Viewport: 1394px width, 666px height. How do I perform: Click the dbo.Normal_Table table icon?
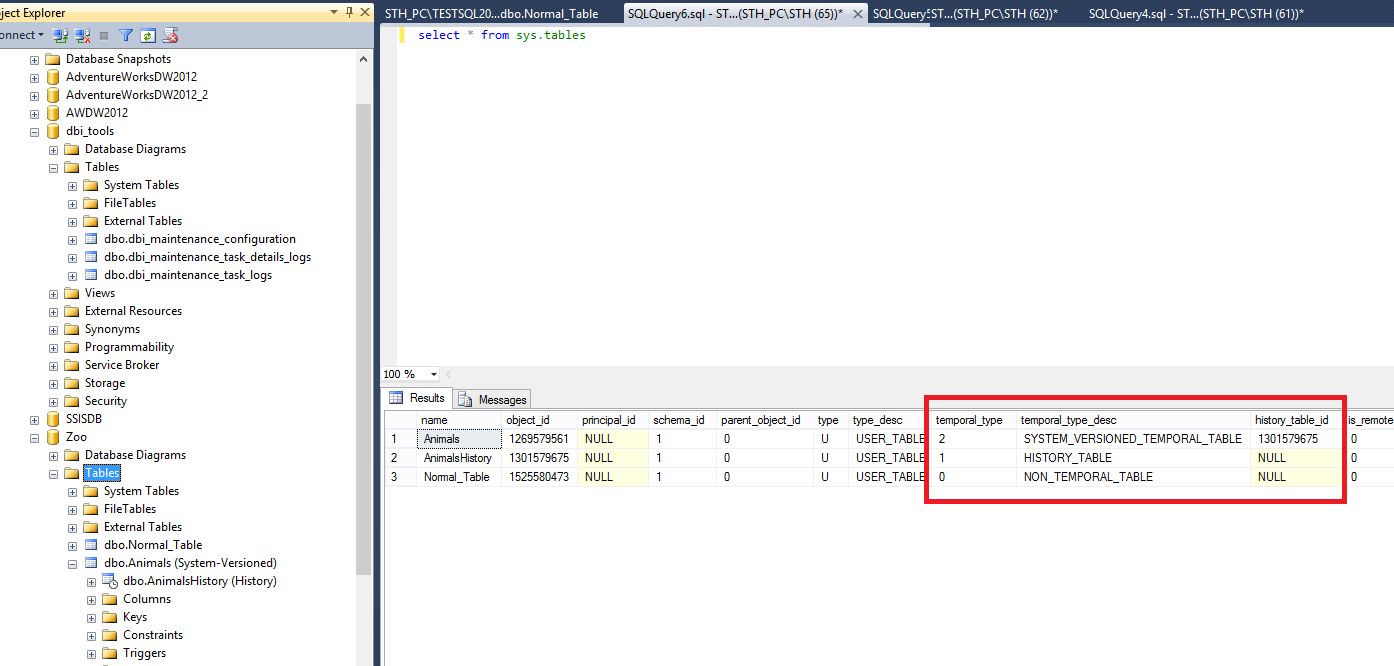(91, 545)
